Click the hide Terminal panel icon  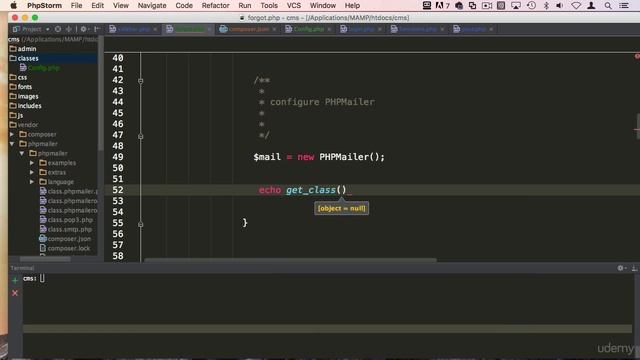click(634, 268)
